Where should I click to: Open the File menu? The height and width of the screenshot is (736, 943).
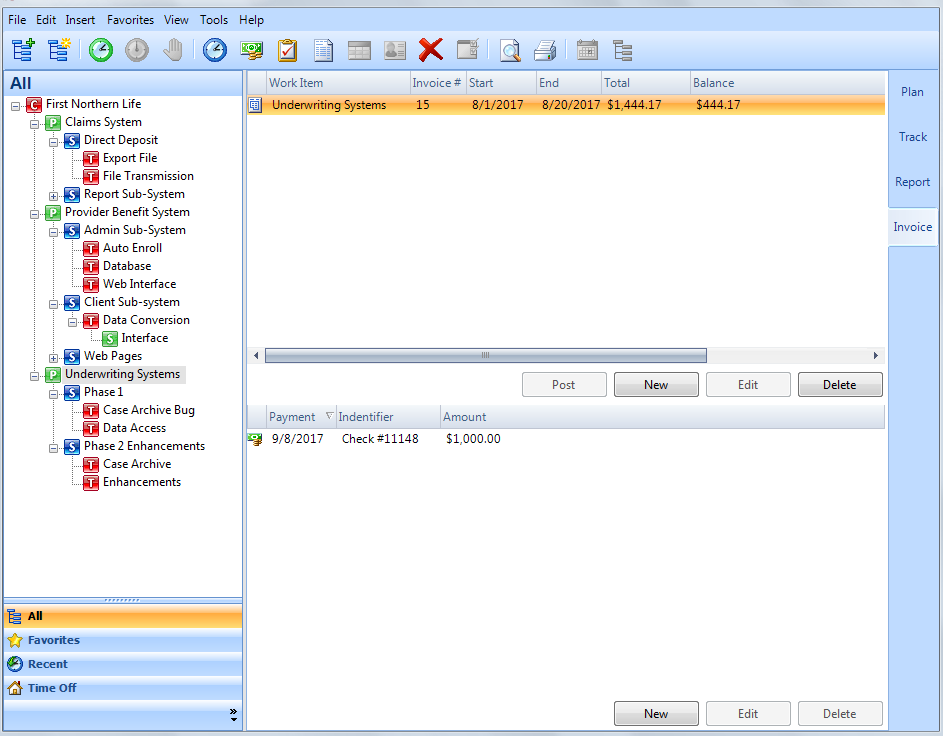coord(17,20)
